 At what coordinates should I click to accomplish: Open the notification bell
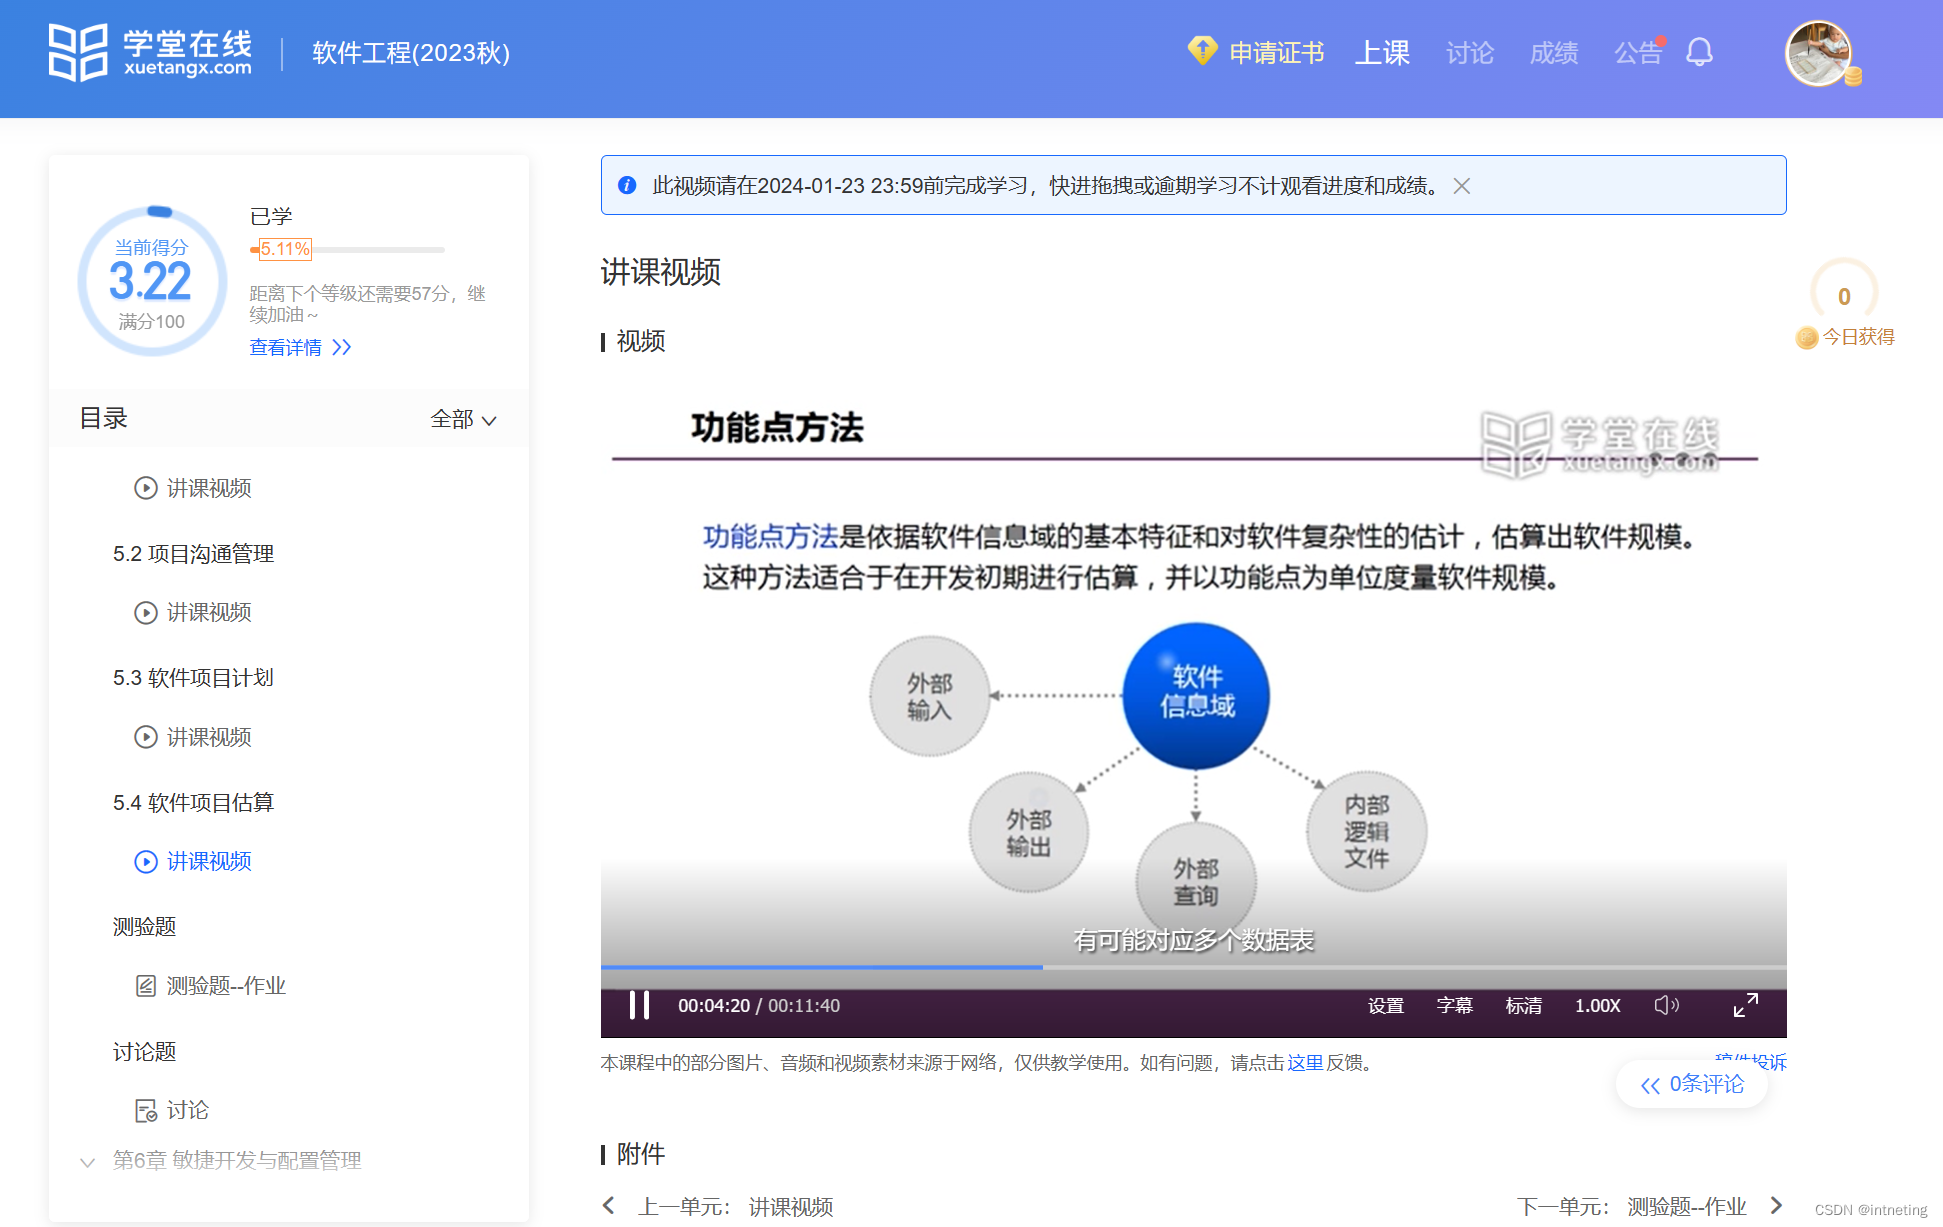pyautogui.click(x=1699, y=52)
